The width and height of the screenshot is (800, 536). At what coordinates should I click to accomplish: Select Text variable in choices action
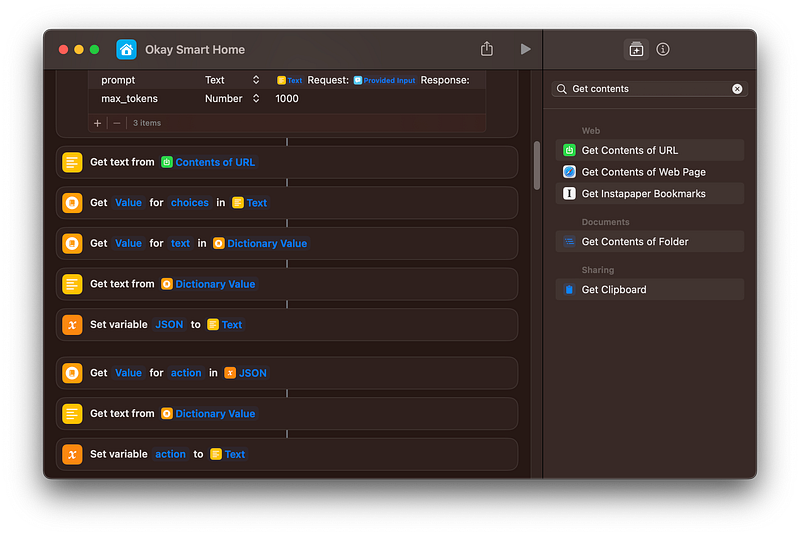pos(249,203)
